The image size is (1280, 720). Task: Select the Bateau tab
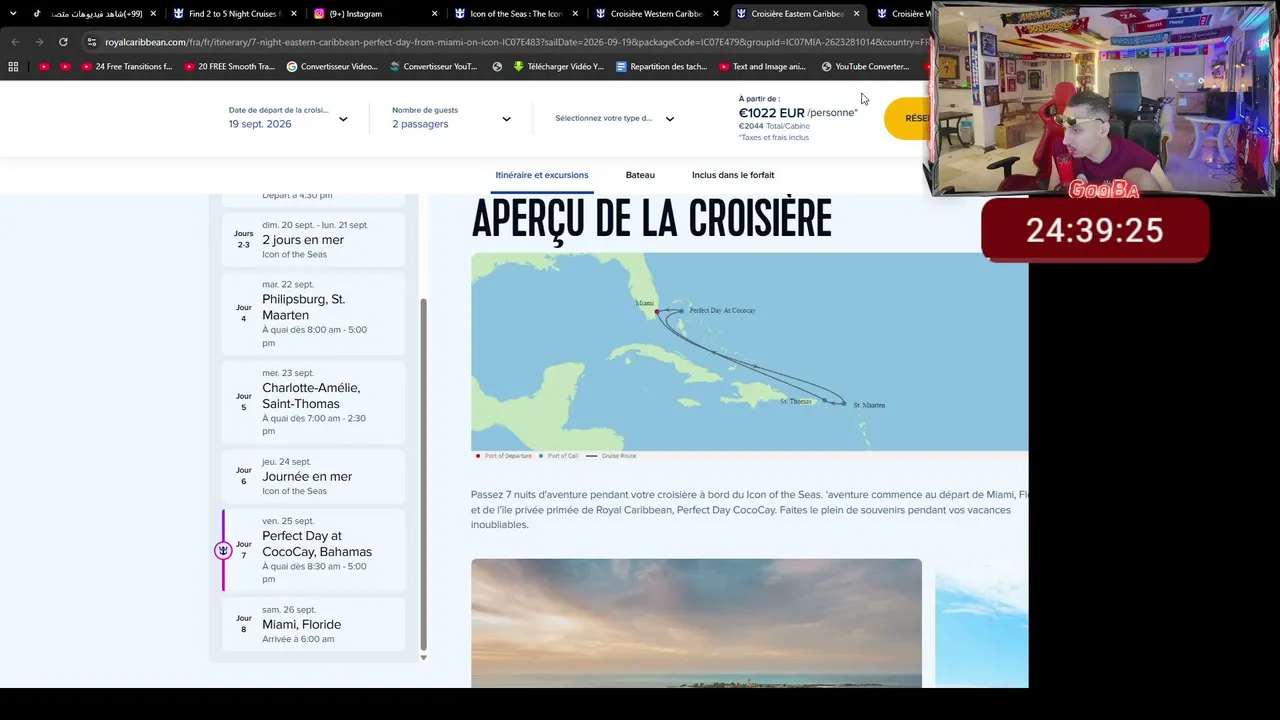pos(640,175)
